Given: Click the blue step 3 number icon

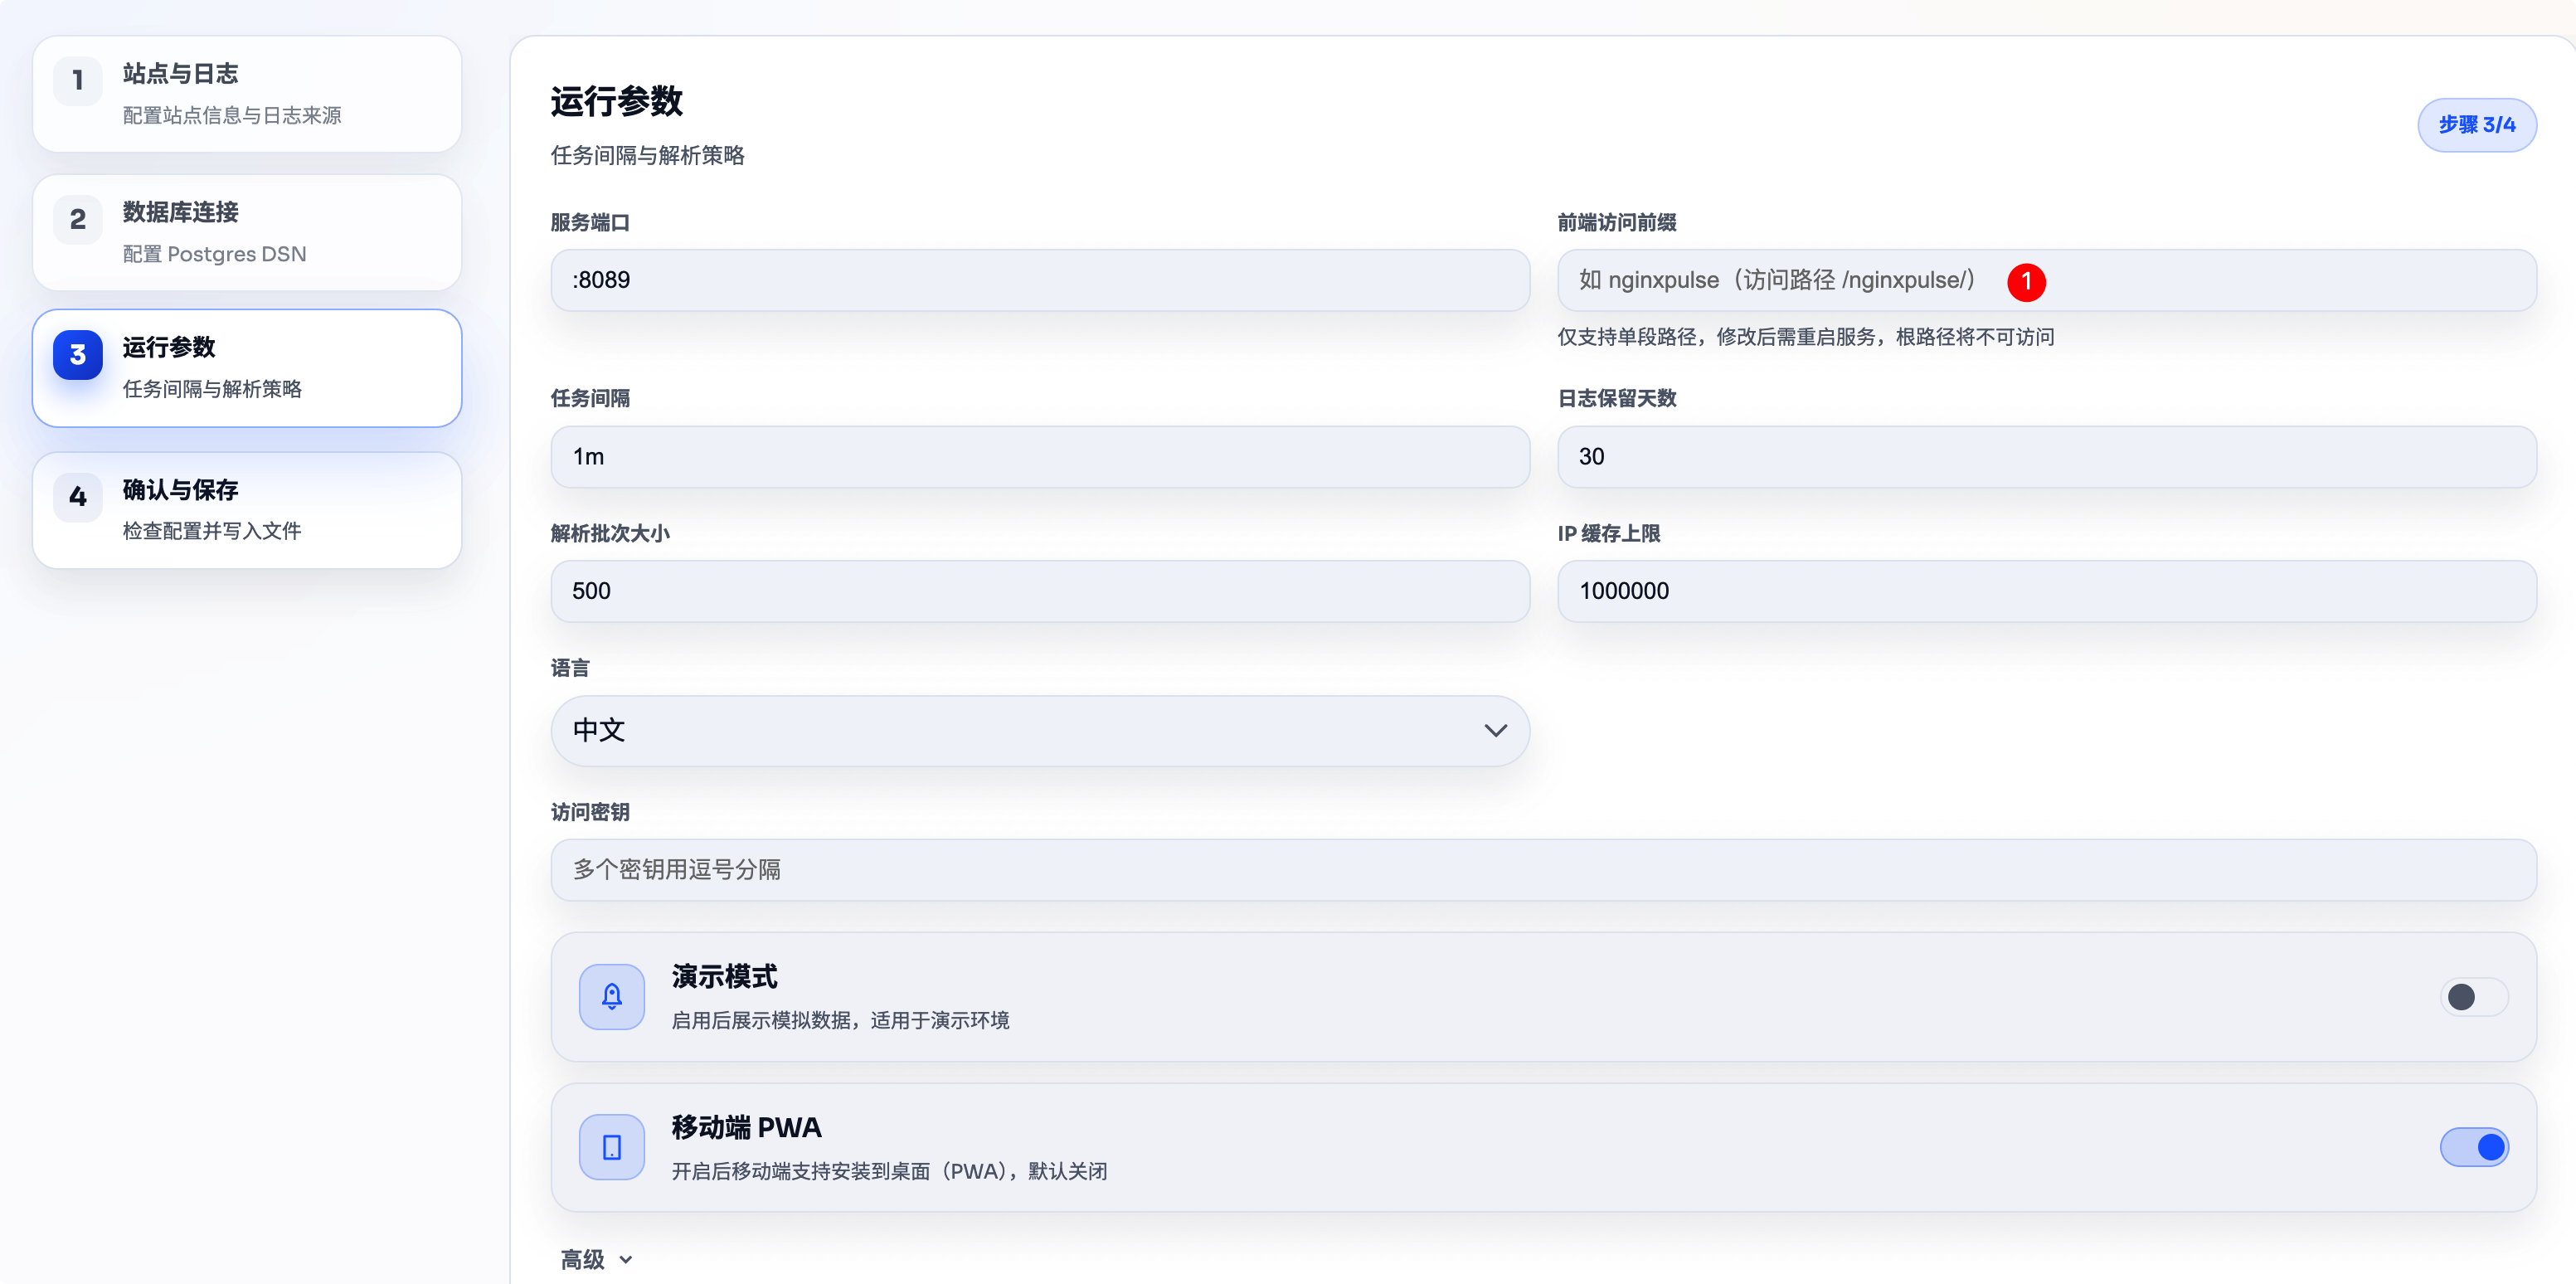Looking at the screenshot, I should coord(78,355).
